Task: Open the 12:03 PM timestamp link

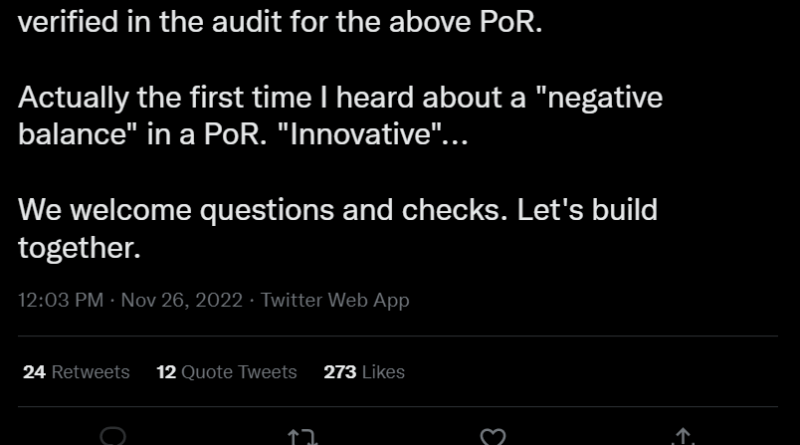Action: 60,300
